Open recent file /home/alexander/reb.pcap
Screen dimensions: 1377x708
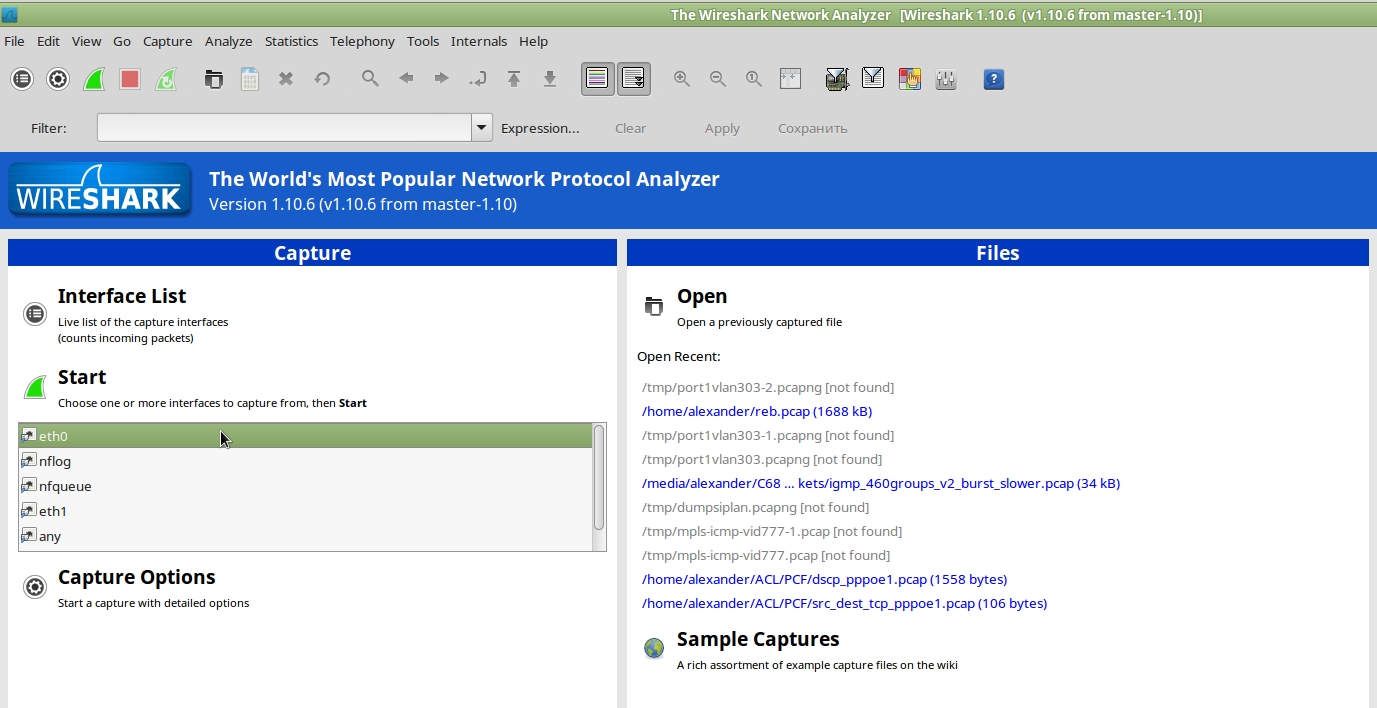click(756, 411)
